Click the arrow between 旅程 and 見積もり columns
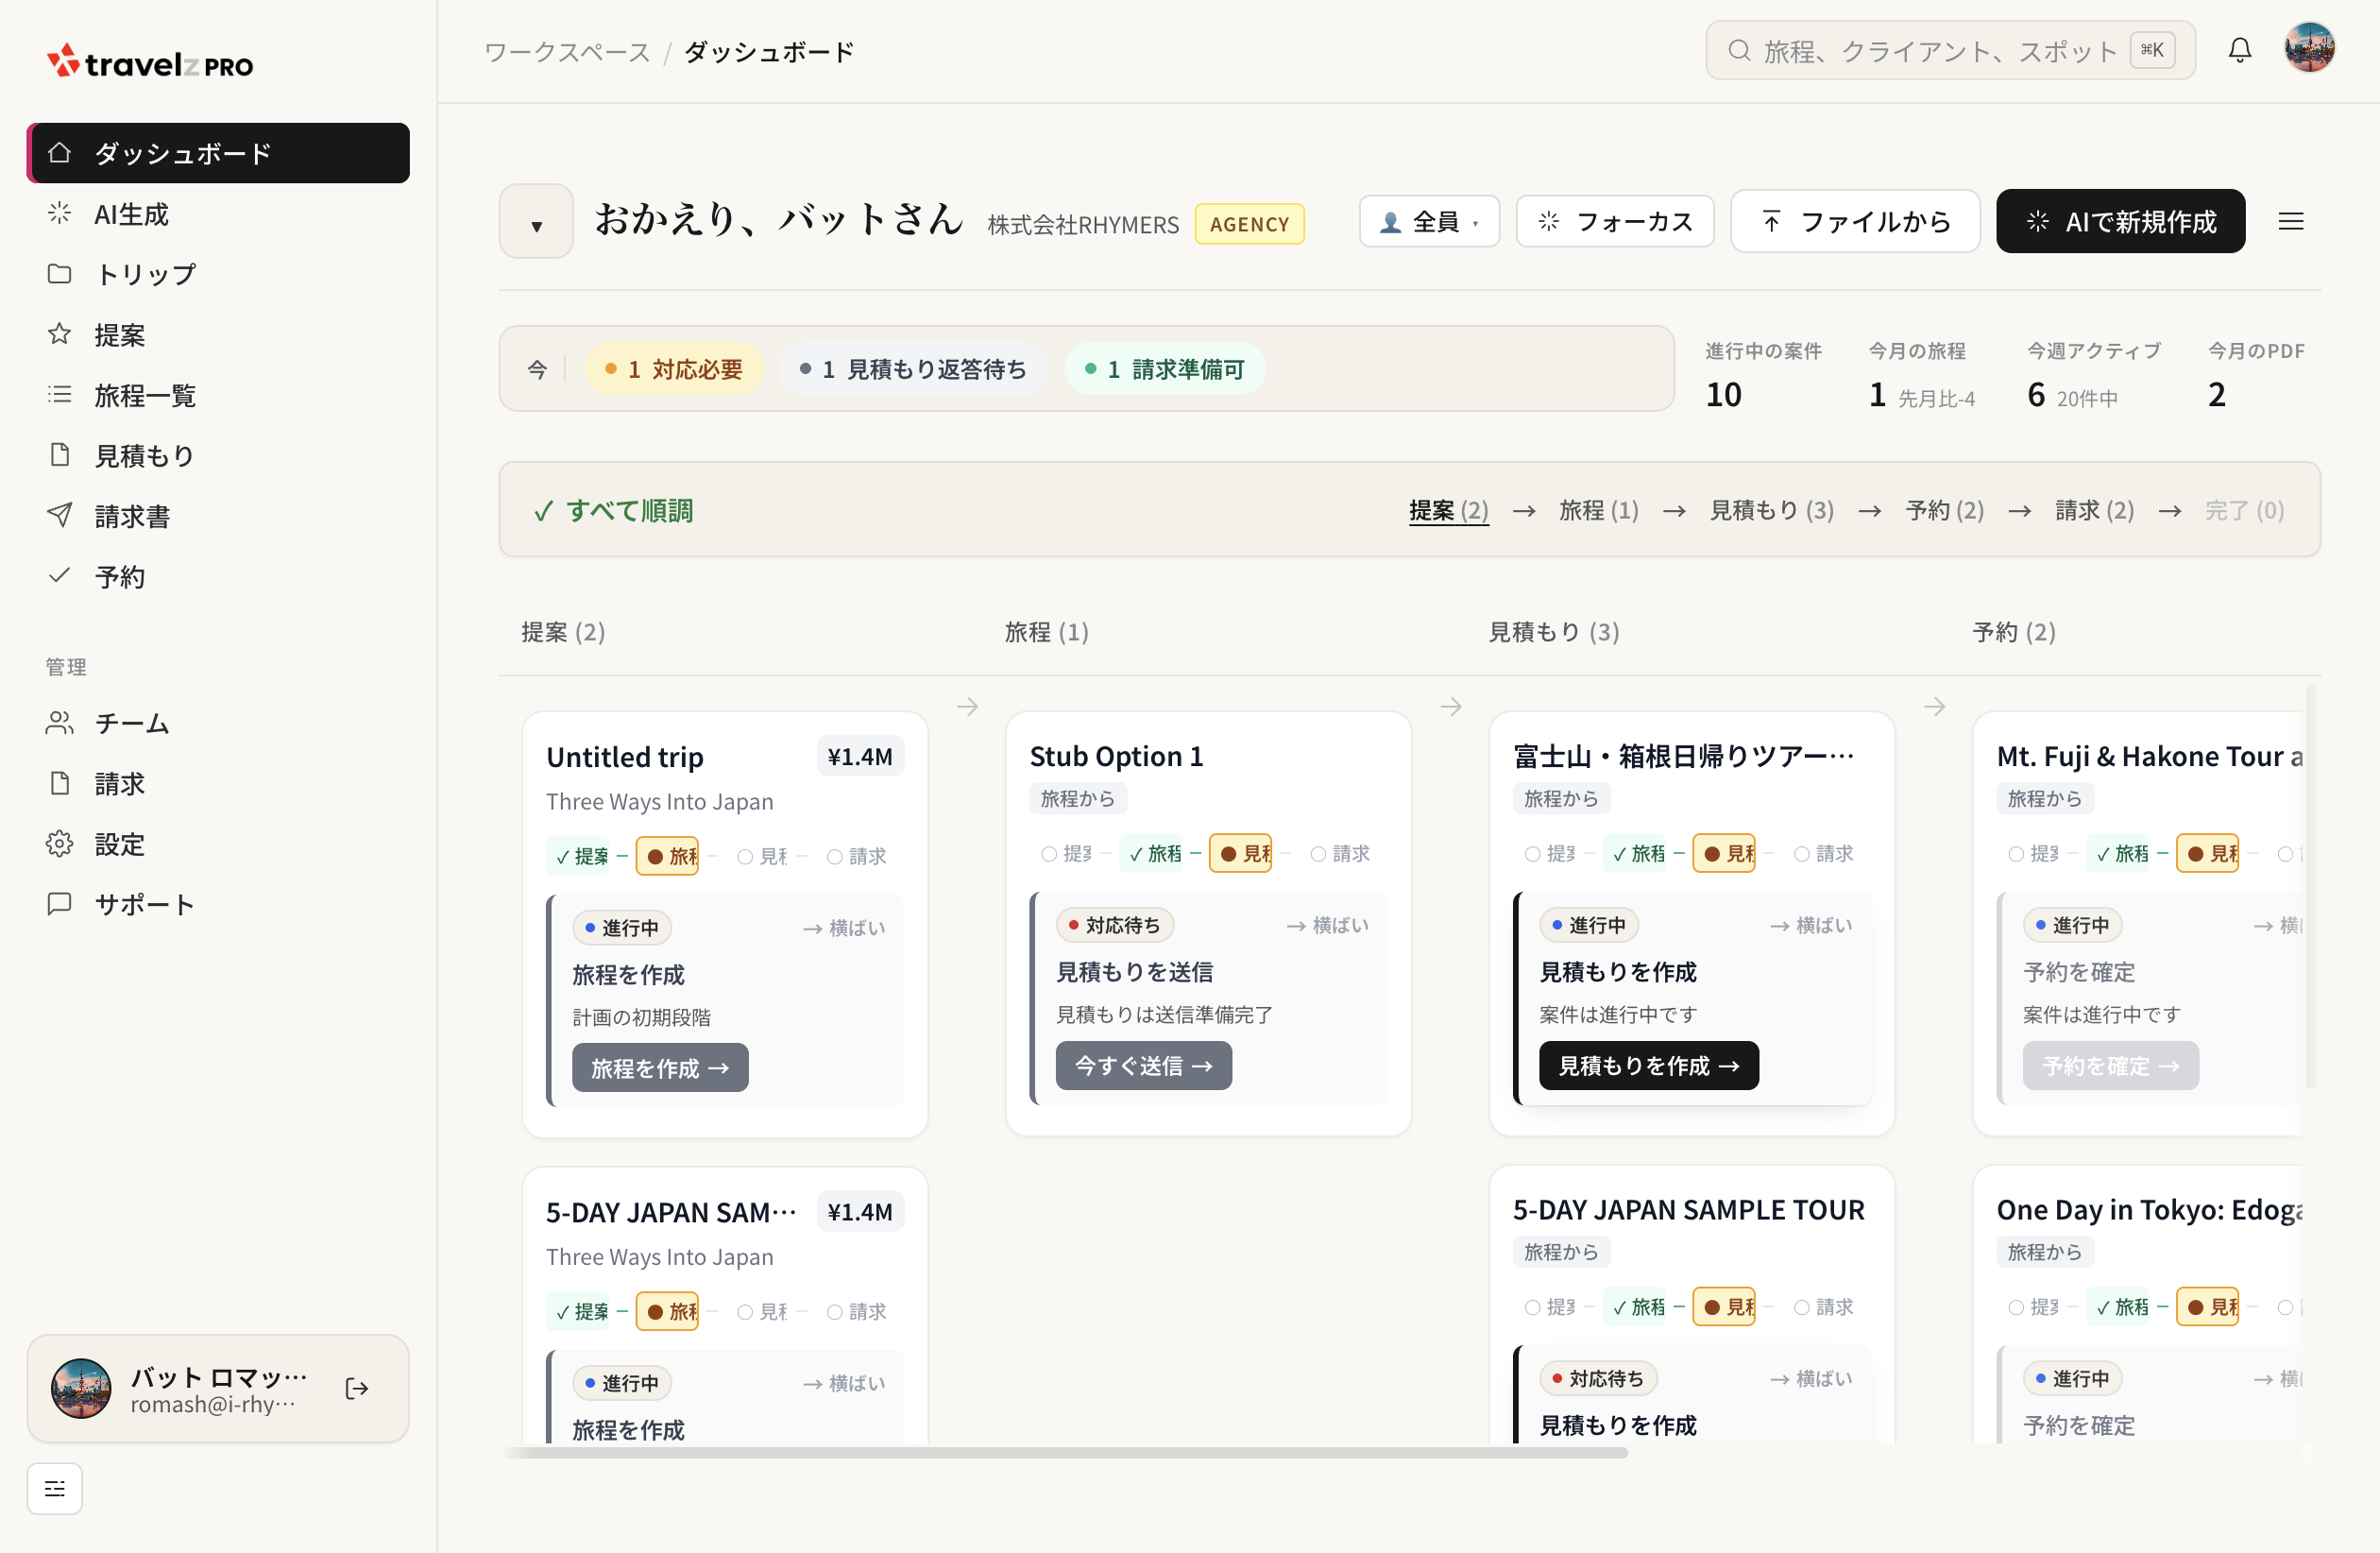This screenshot has width=2380, height=1553. click(x=1451, y=707)
